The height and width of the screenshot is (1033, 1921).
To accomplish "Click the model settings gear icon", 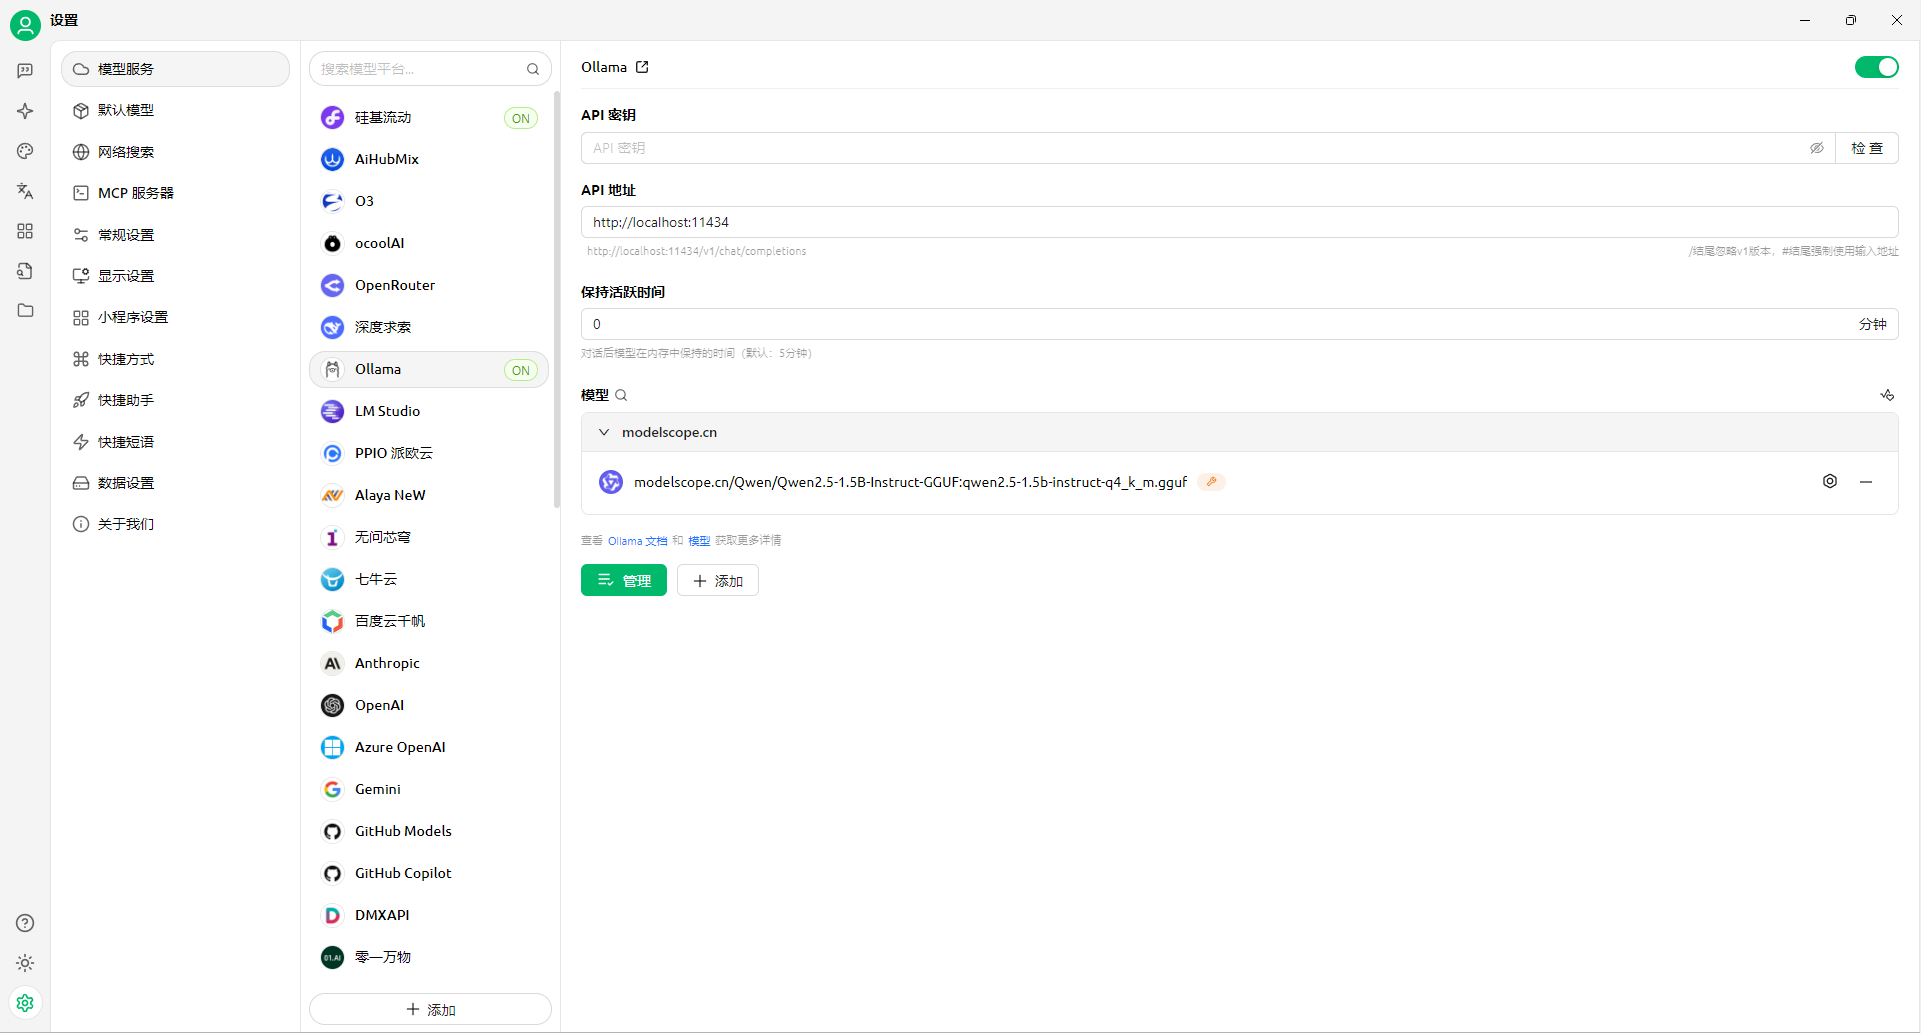I will click(x=1829, y=481).
